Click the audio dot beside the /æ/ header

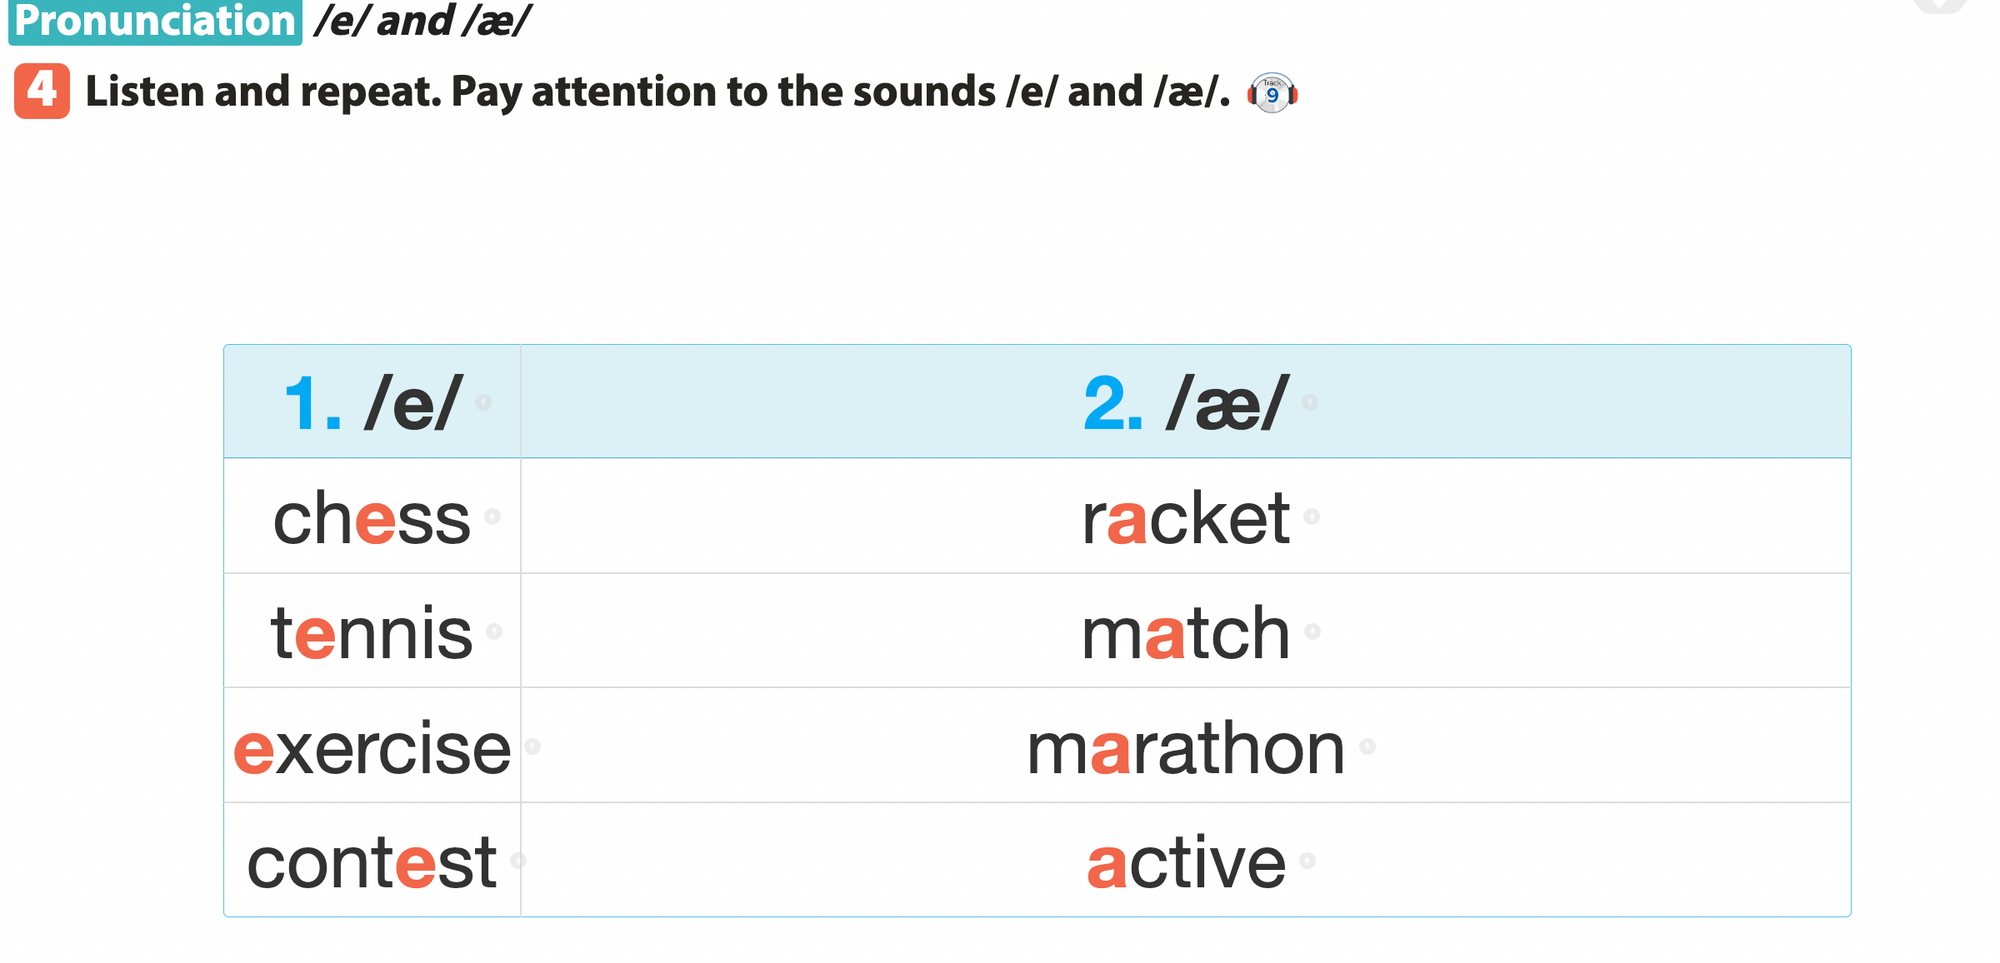click(1310, 402)
